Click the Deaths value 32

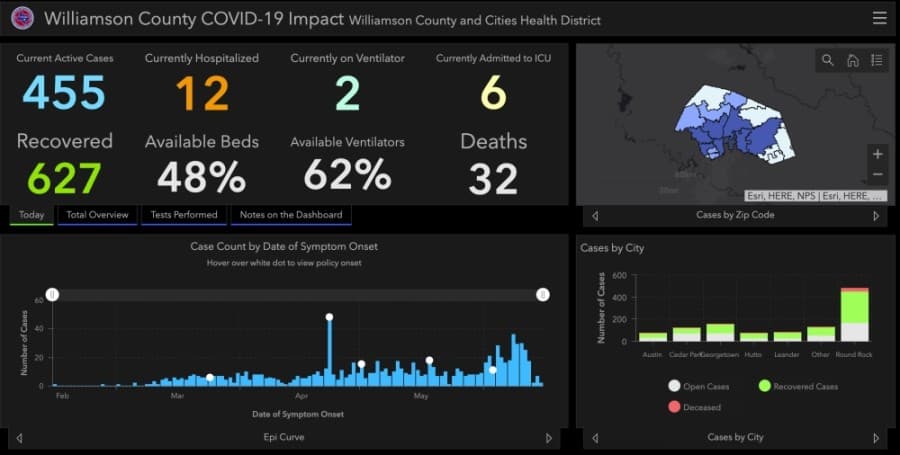pos(494,179)
